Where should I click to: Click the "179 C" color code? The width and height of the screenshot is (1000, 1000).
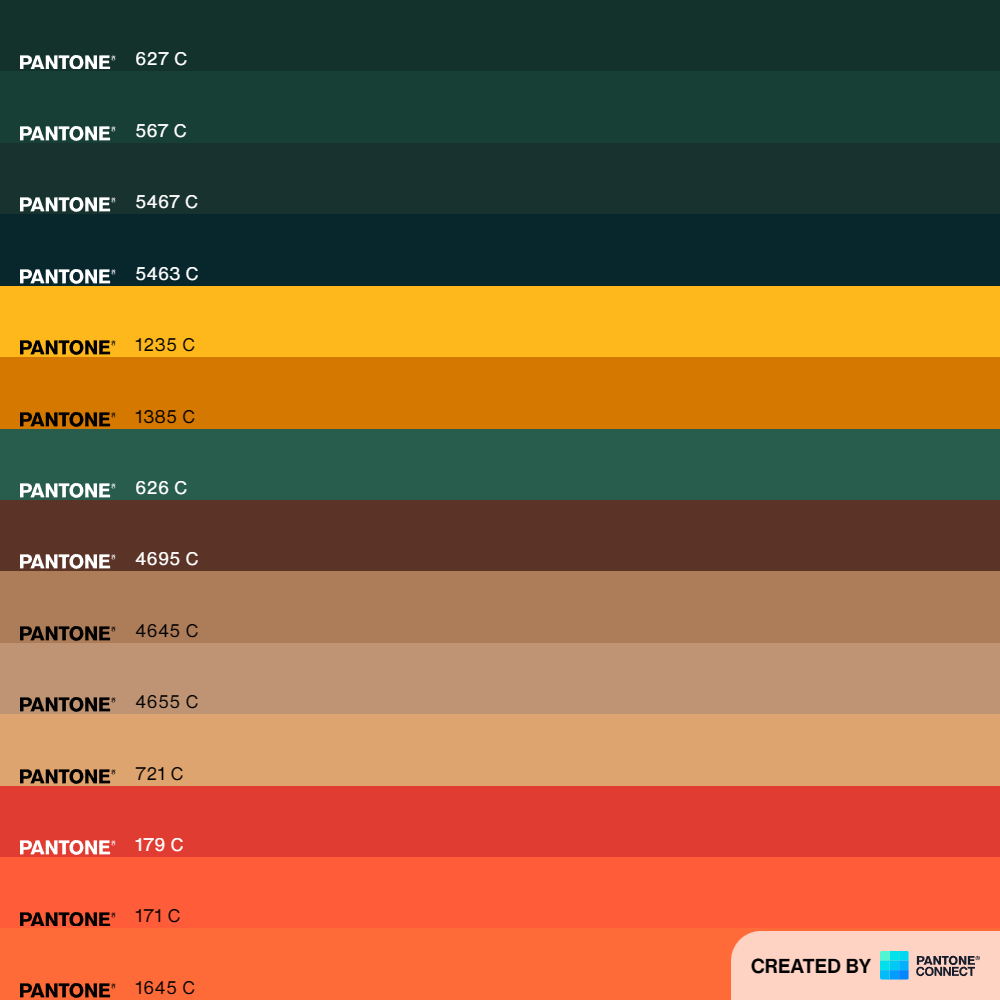159,845
